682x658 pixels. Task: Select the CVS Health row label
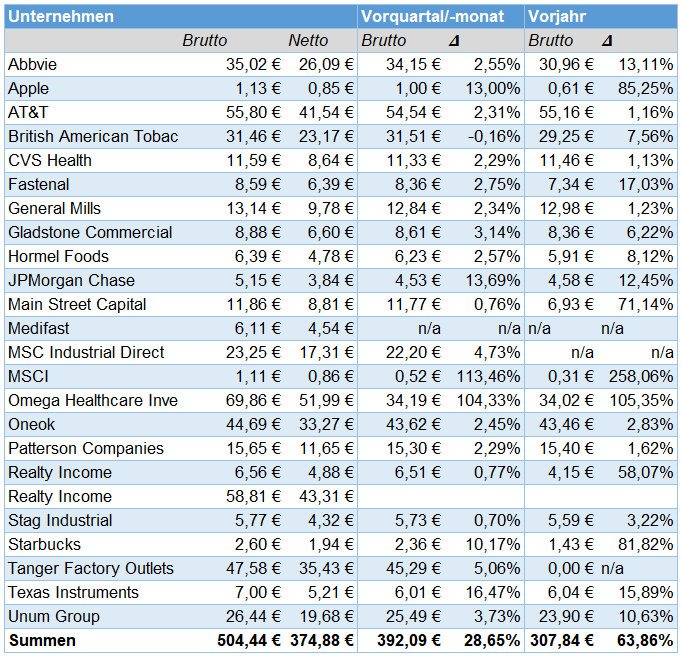tap(50, 160)
